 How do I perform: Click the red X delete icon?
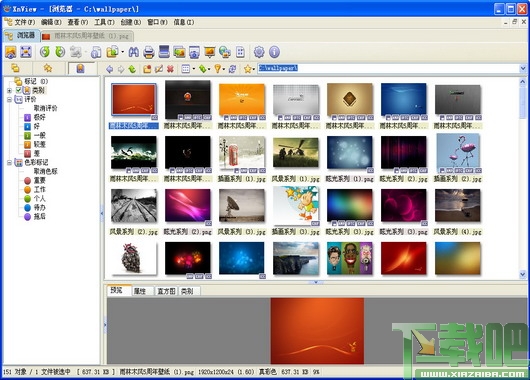[x=170, y=69]
